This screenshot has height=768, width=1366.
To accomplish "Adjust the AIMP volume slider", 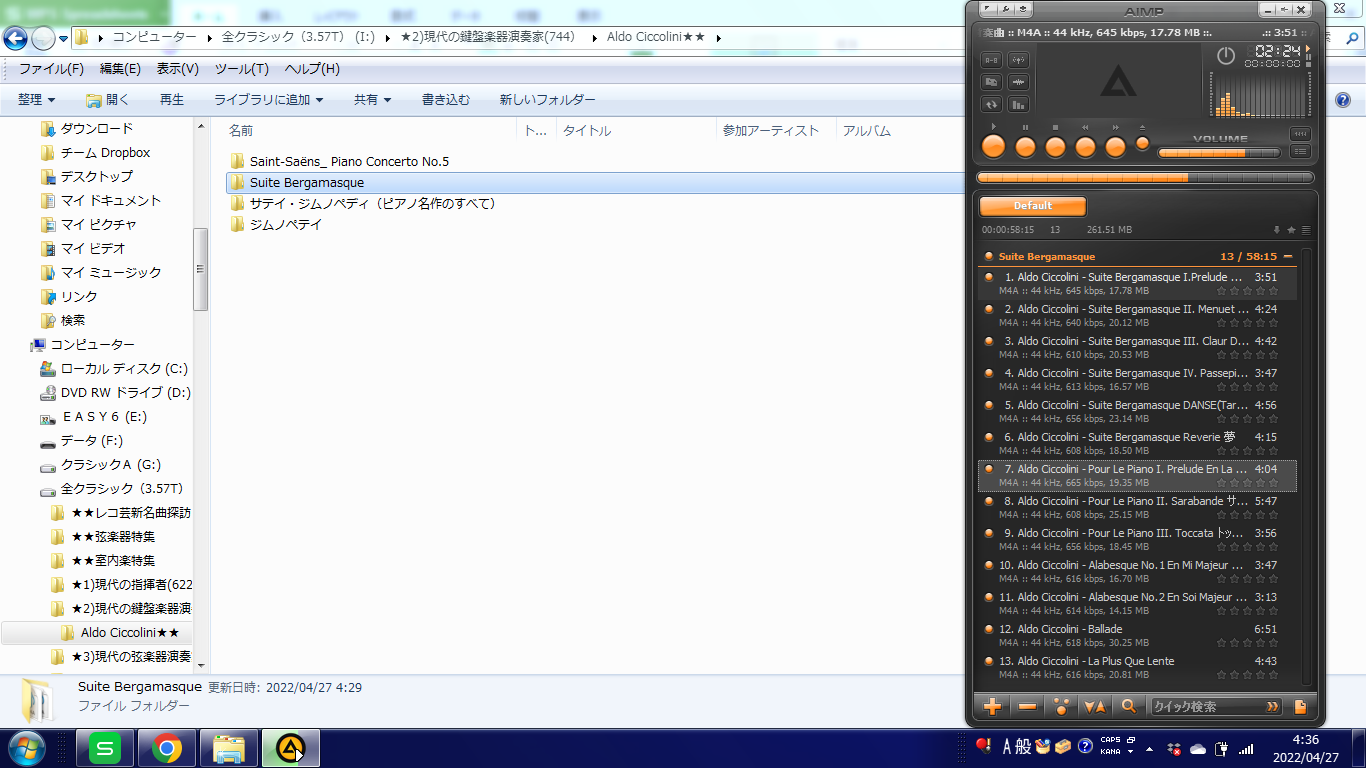I will click(x=1220, y=153).
